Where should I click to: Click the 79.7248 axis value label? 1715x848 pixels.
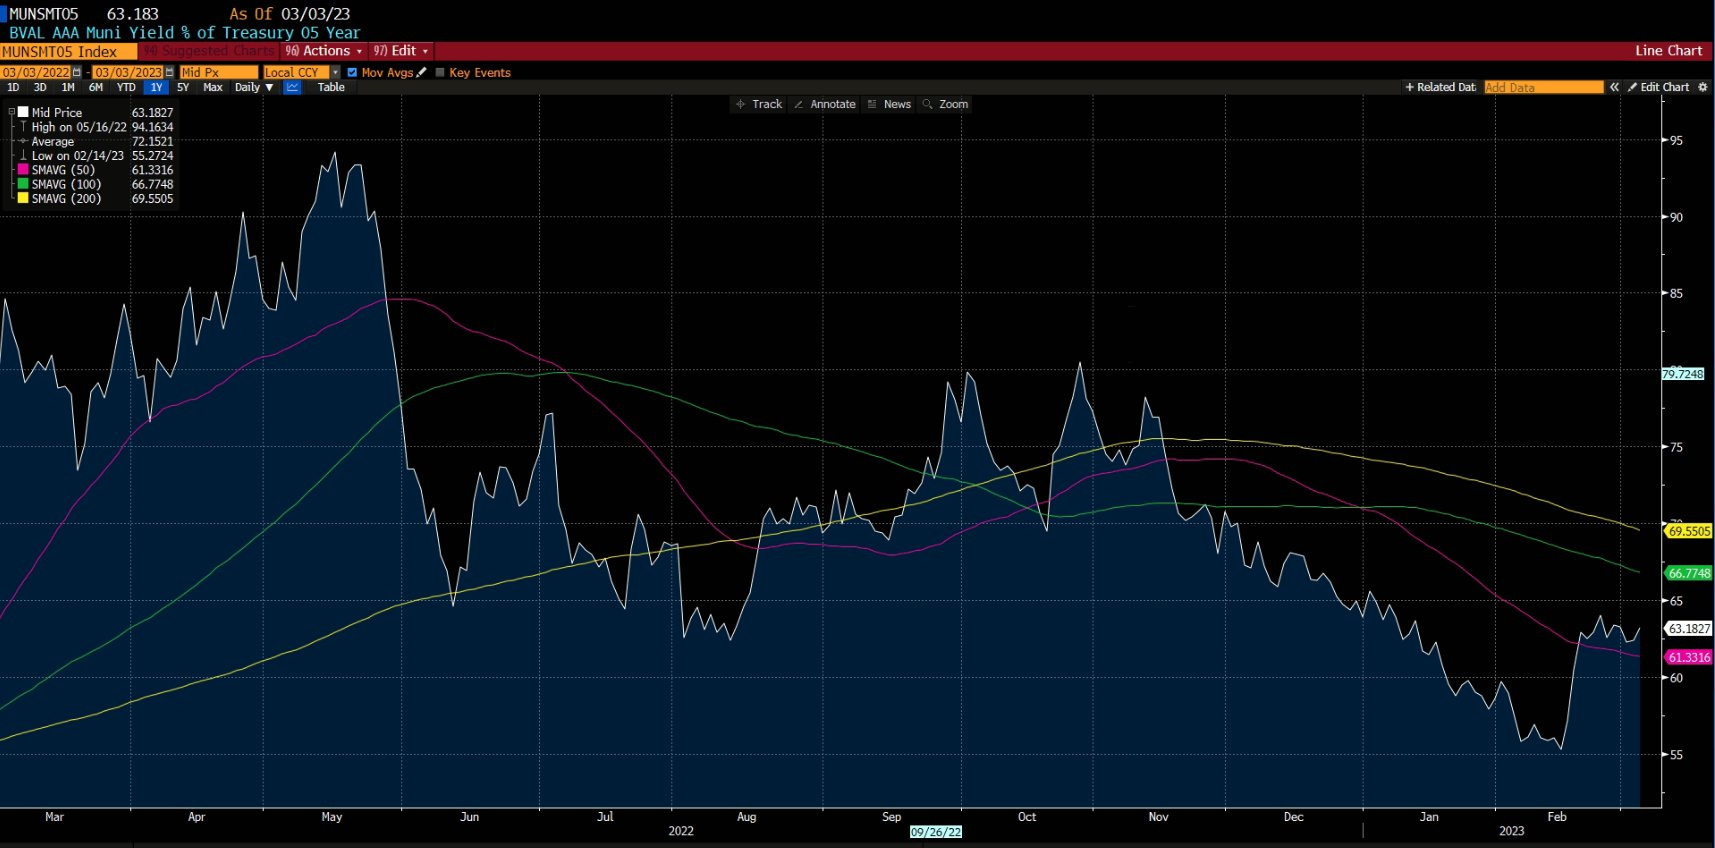1682,374
